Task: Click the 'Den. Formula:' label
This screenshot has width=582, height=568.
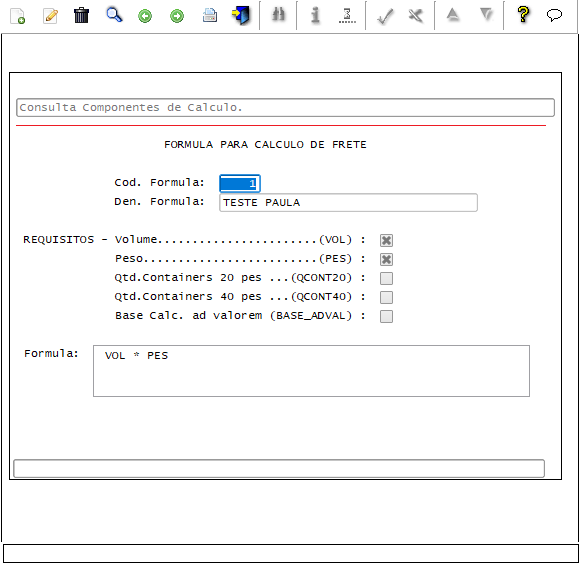Action: [159, 202]
